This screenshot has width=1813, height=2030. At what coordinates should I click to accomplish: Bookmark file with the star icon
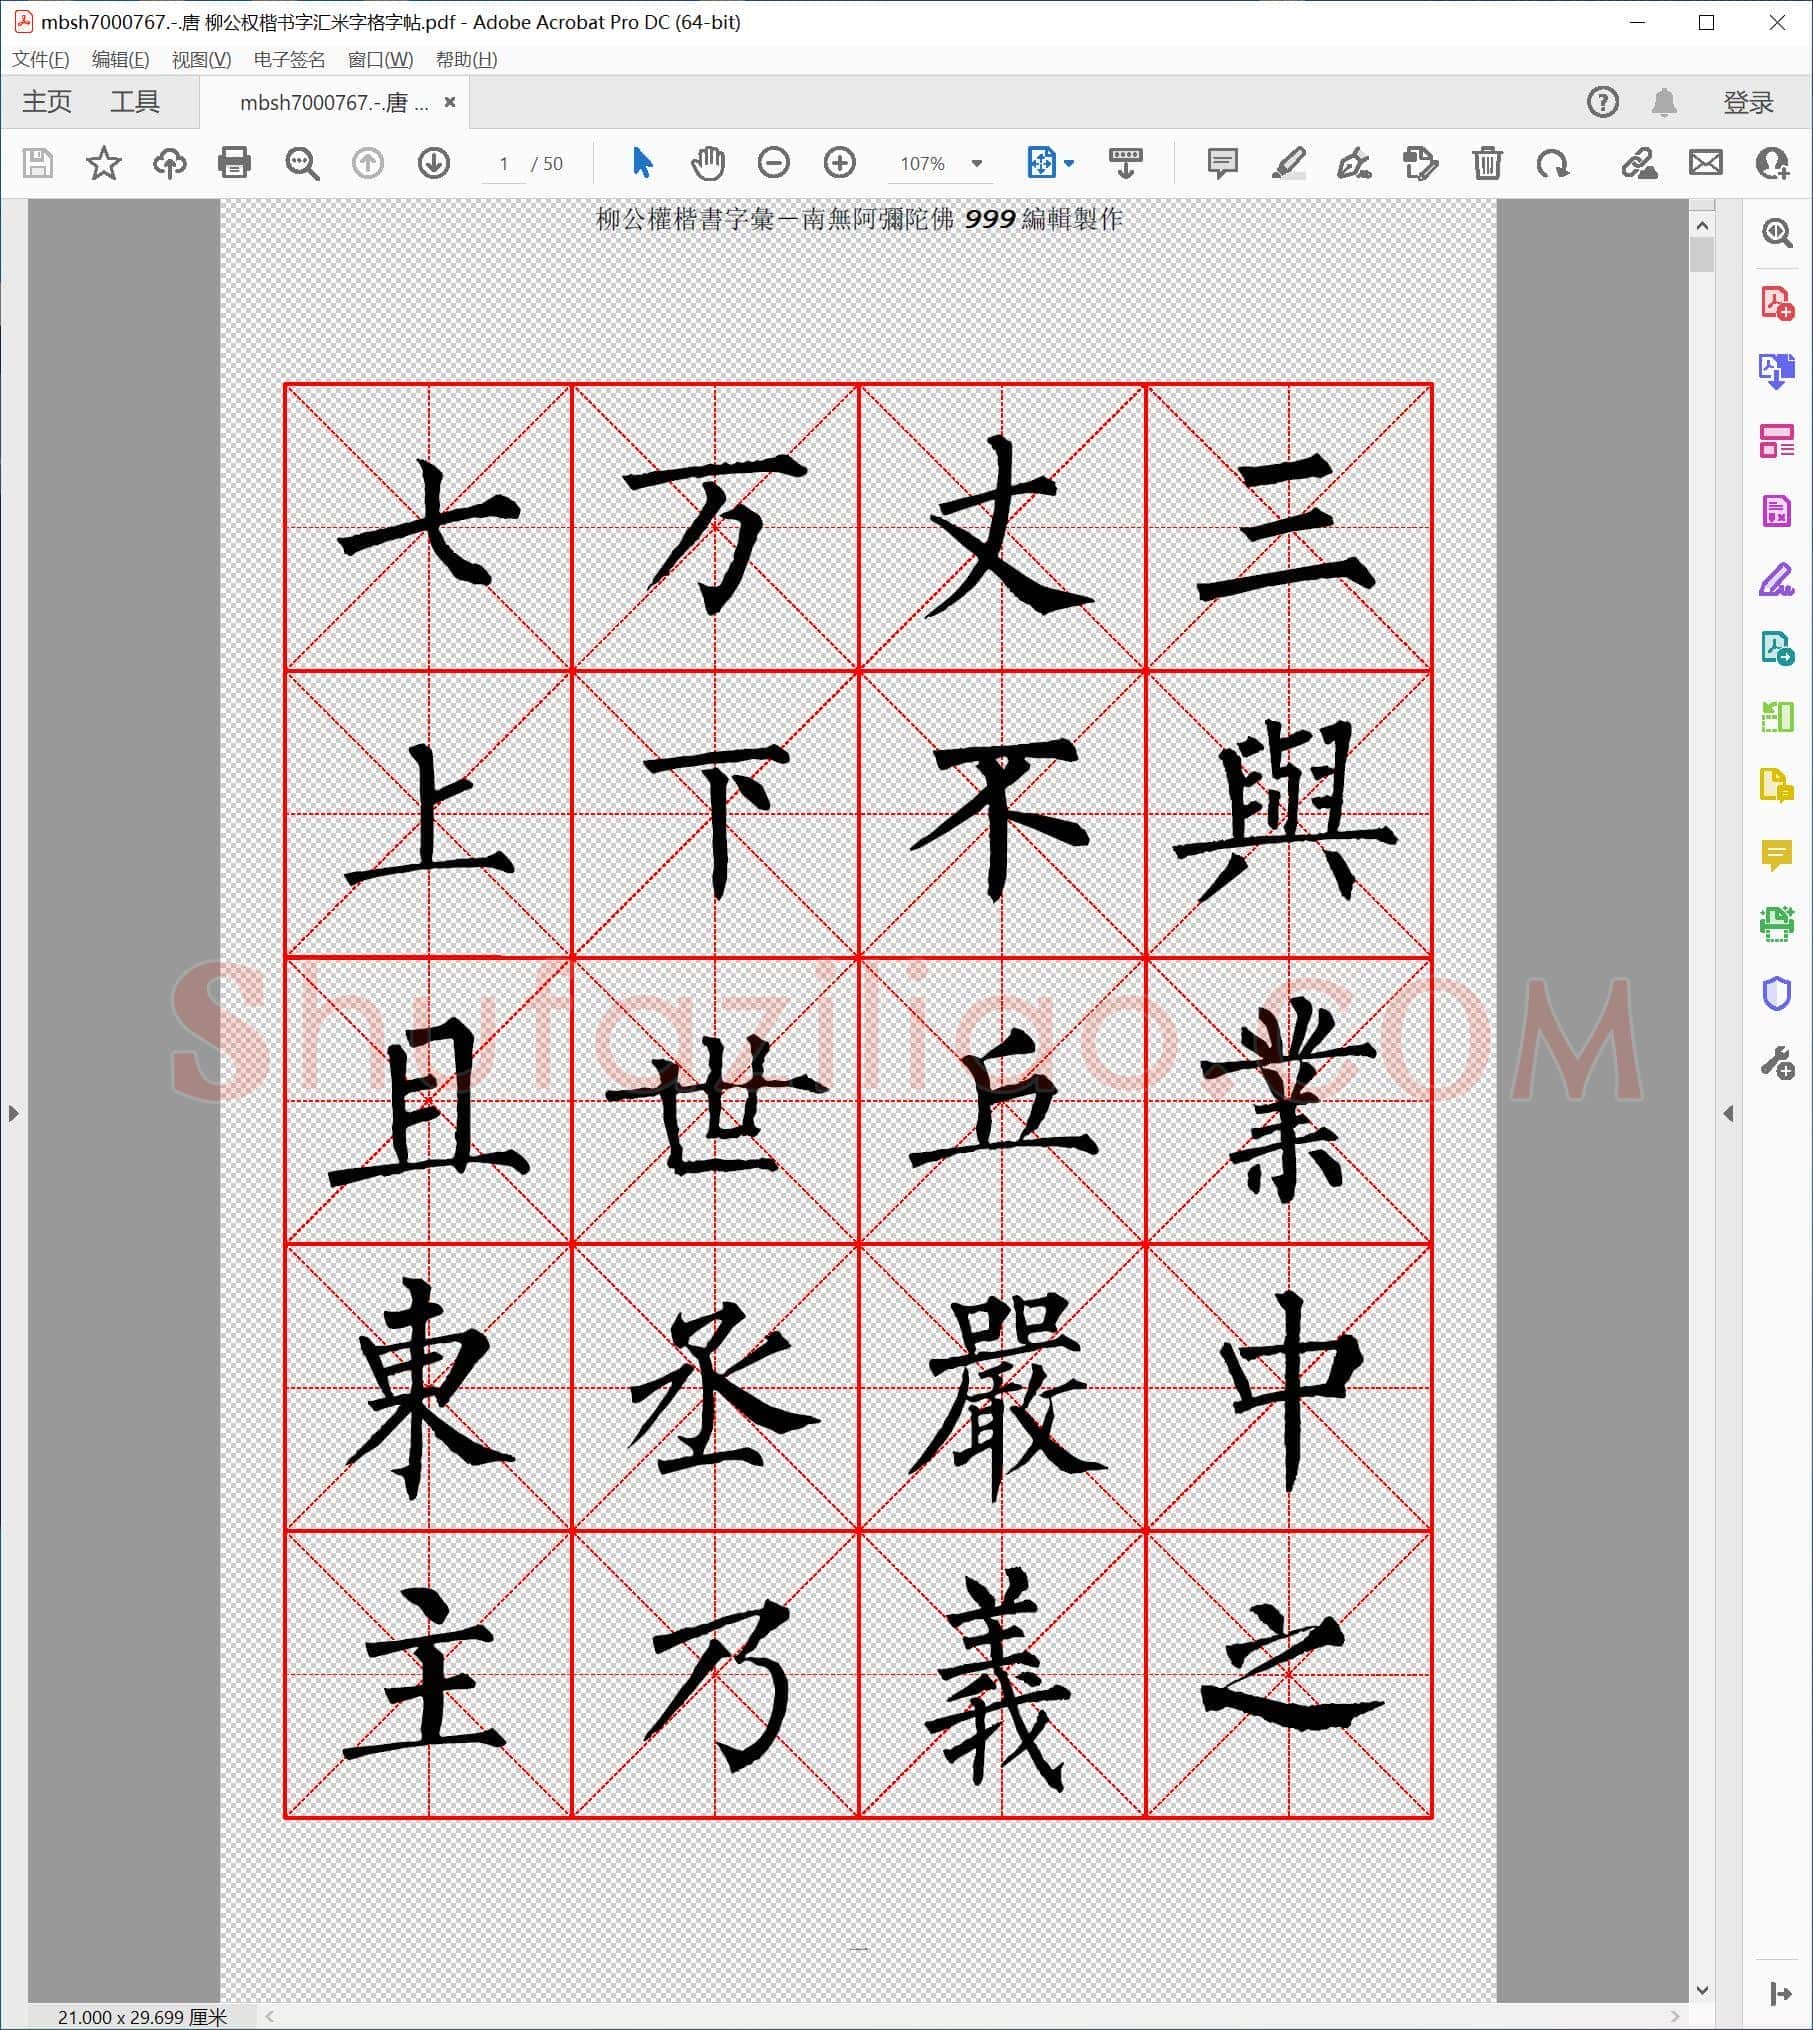pos(104,163)
